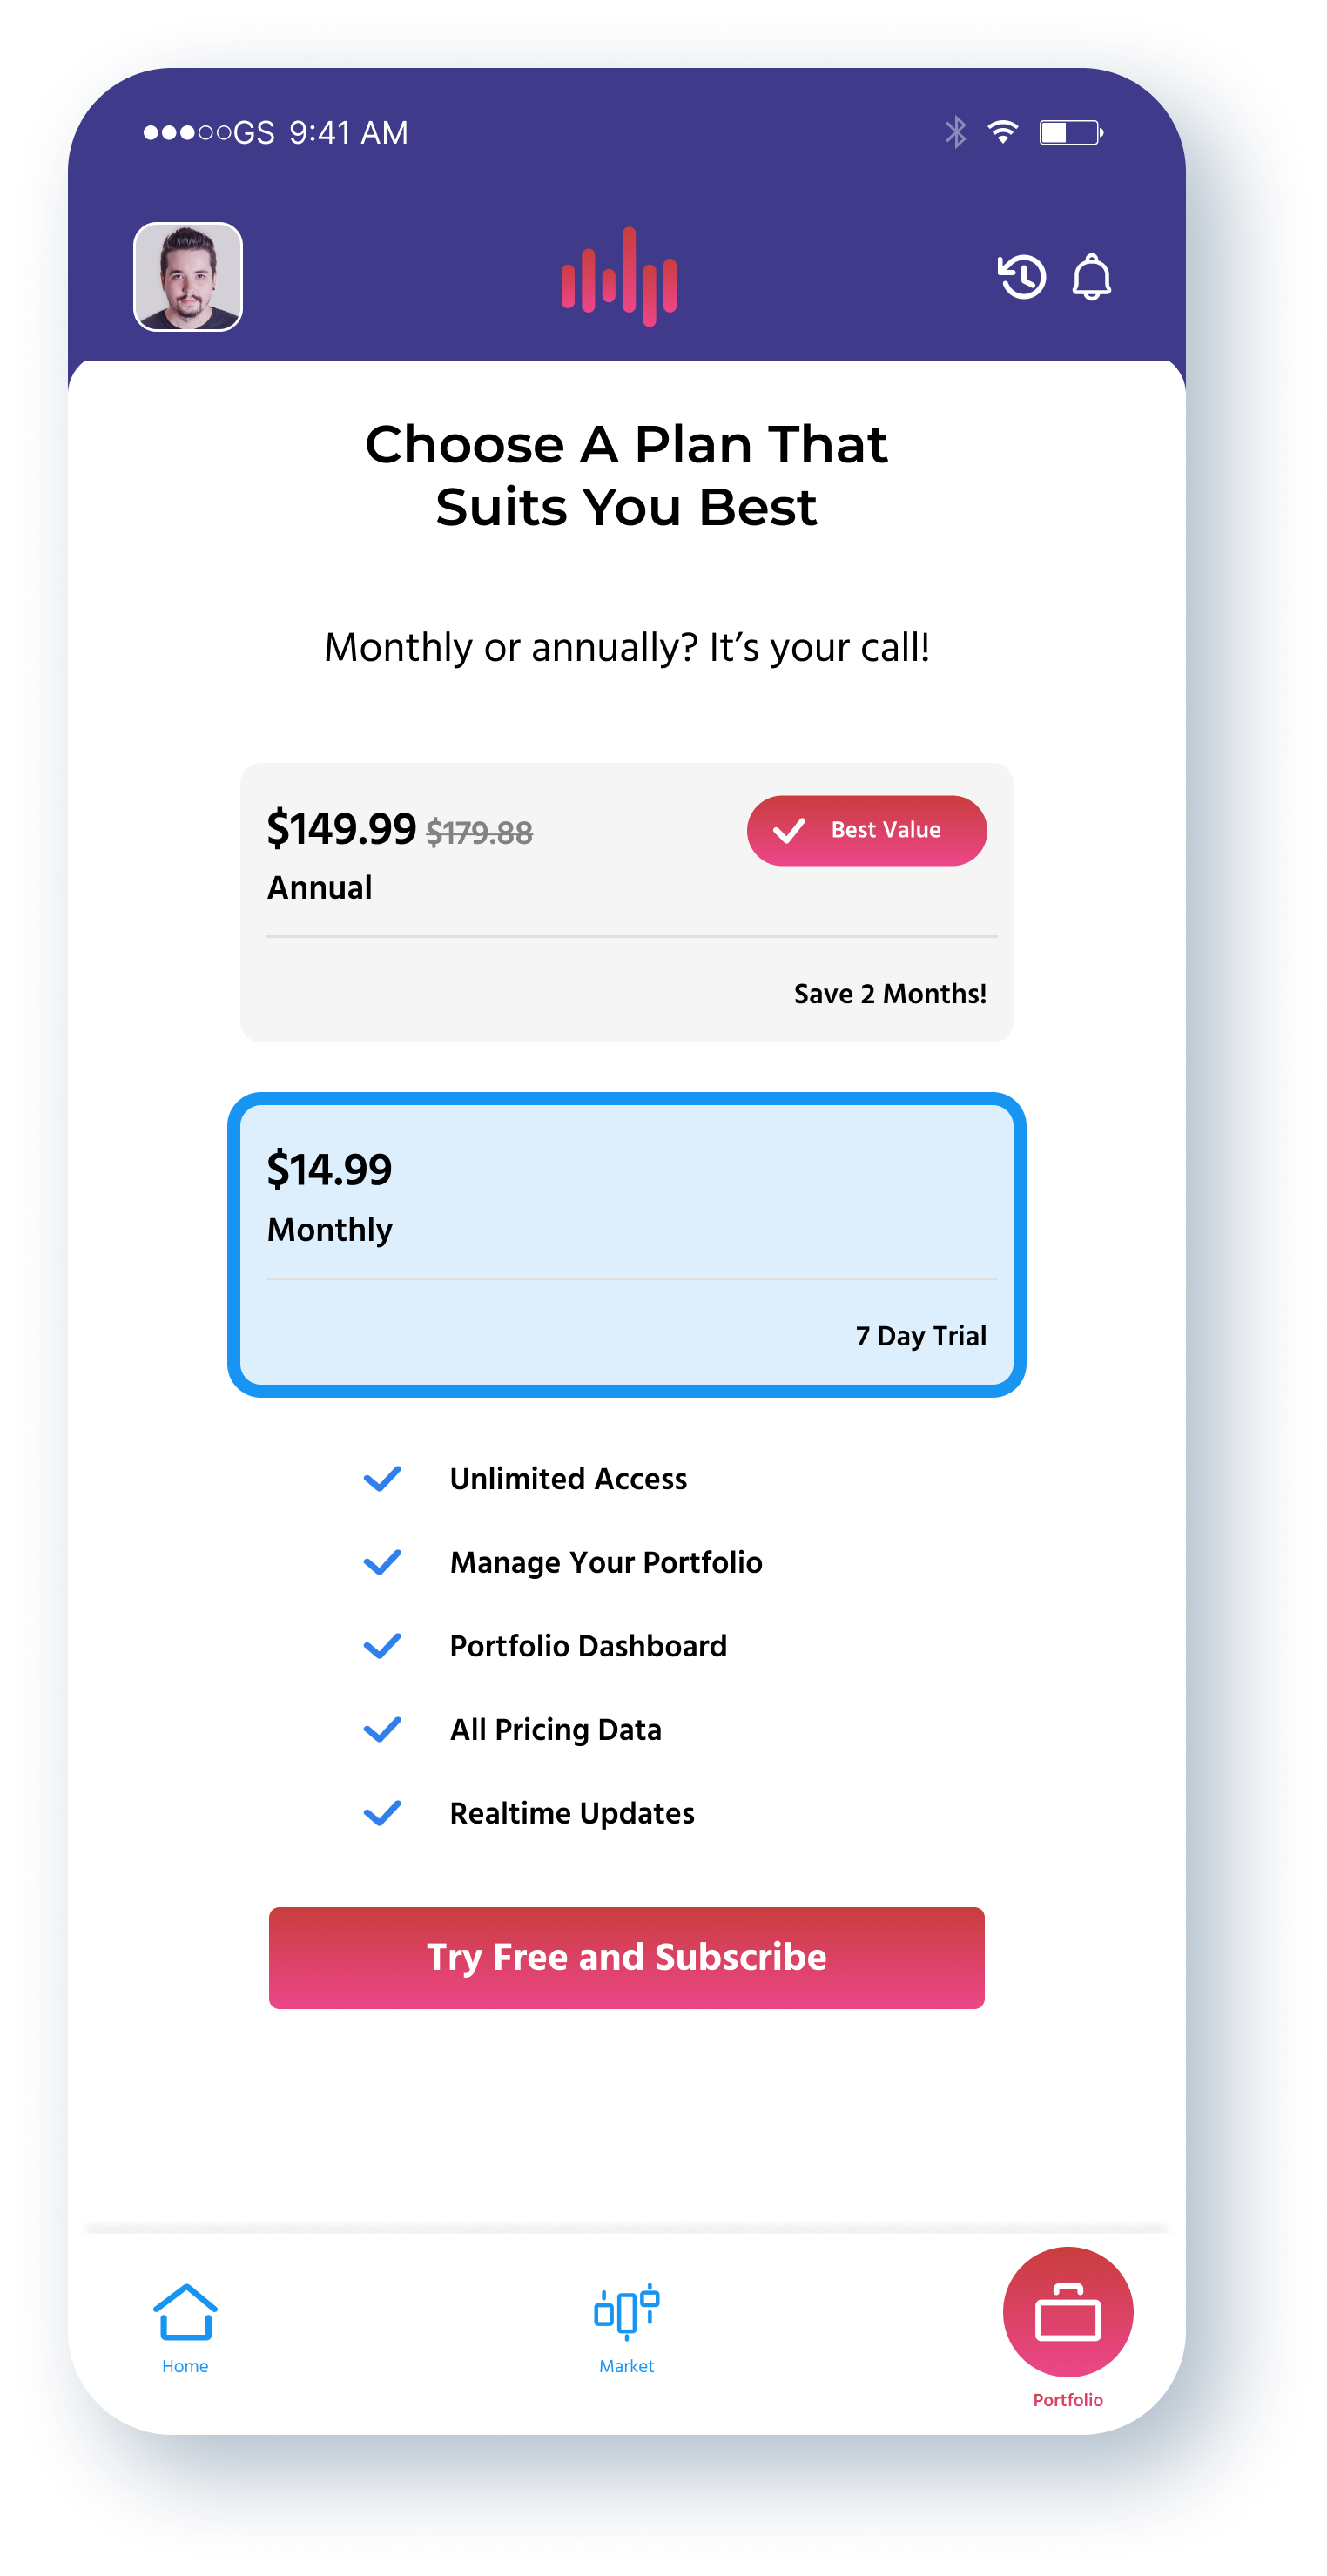
Task: Tap the battery indicator icon
Action: point(1070,132)
